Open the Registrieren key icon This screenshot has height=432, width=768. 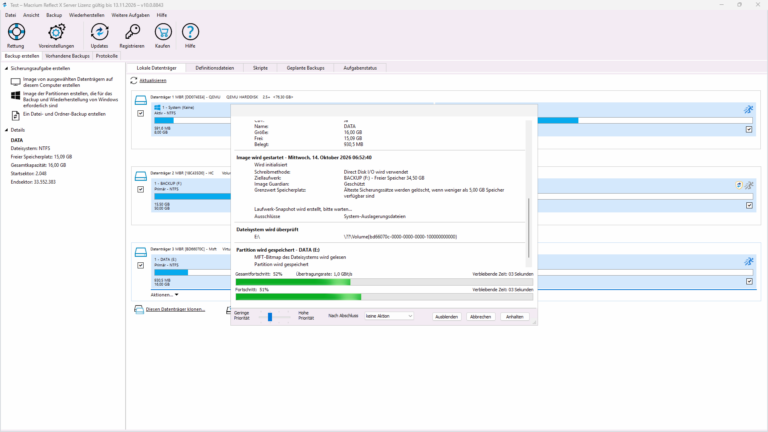(132, 32)
